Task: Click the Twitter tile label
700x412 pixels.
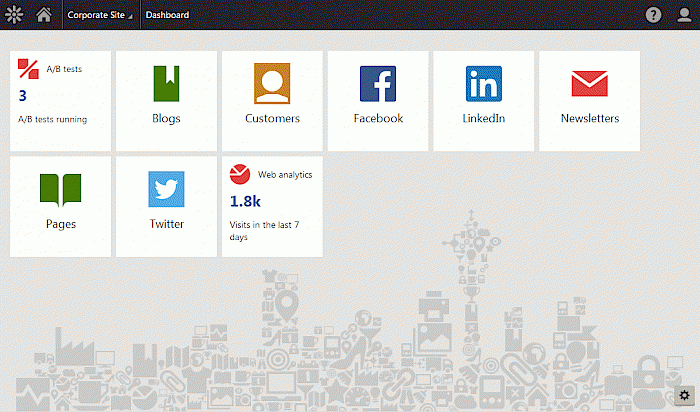Action: tap(167, 224)
